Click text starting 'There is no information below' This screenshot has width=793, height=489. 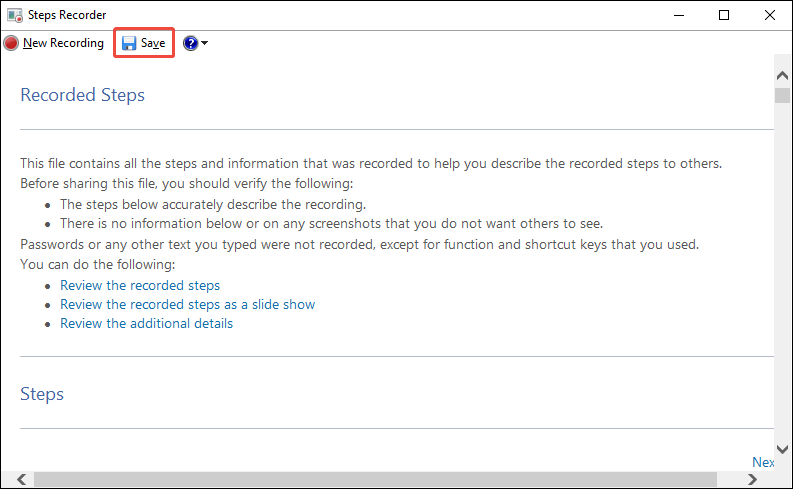coord(332,224)
